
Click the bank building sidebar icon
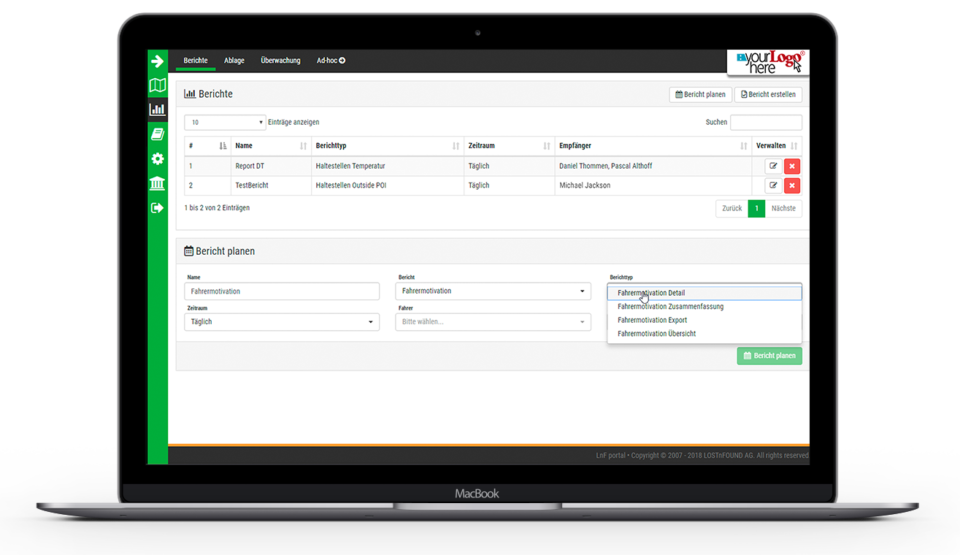pyautogui.click(x=157, y=184)
